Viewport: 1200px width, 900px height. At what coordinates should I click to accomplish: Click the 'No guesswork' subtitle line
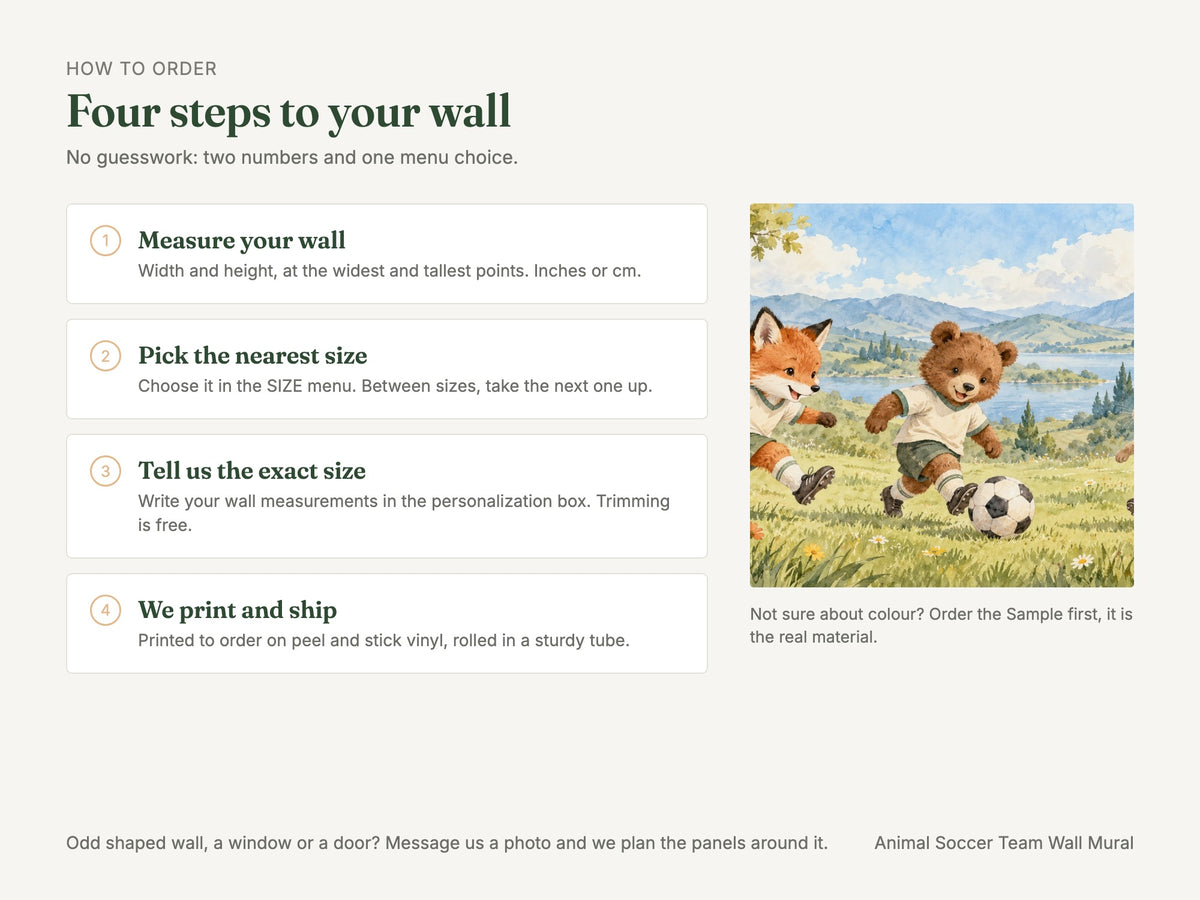pyautogui.click(x=292, y=157)
